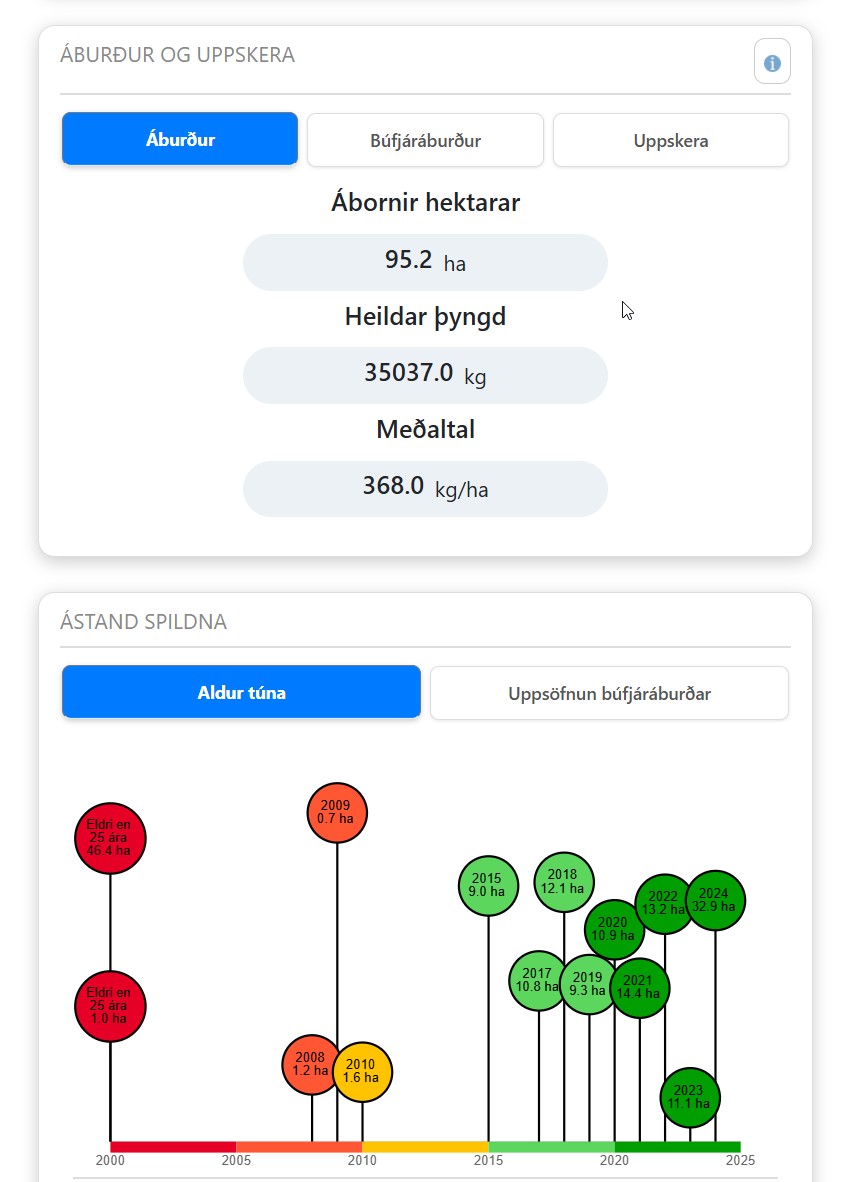Image resolution: width=850 pixels, height=1182 pixels.
Task: Click the info icon in Áburður og uppskera
Action: tap(772, 62)
